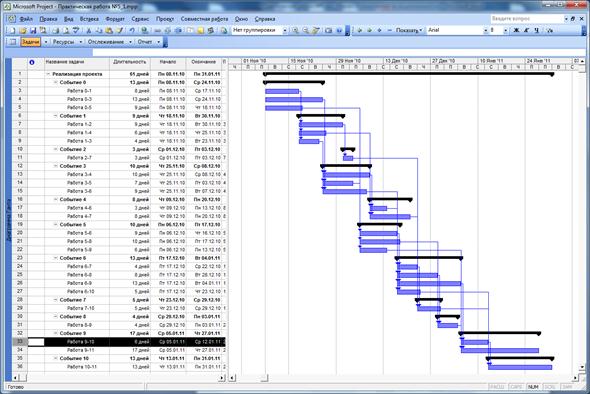Click the Отчет guide button
The height and width of the screenshot is (394, 590).
[x=145, y=42]
